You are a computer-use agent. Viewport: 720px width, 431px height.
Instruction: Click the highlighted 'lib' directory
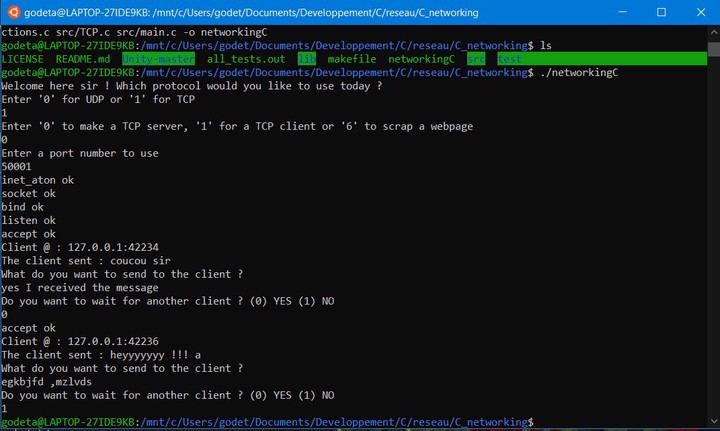coord(307,59)
